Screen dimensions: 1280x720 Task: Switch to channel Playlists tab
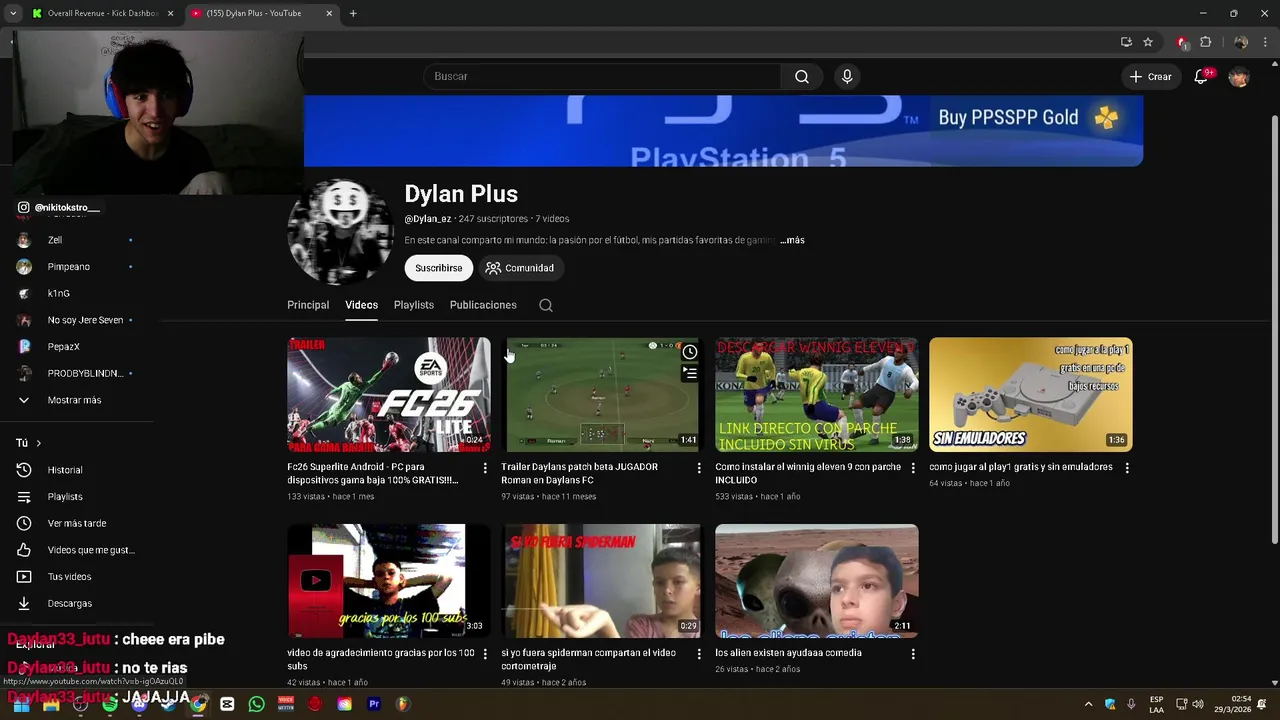point(414,305)
